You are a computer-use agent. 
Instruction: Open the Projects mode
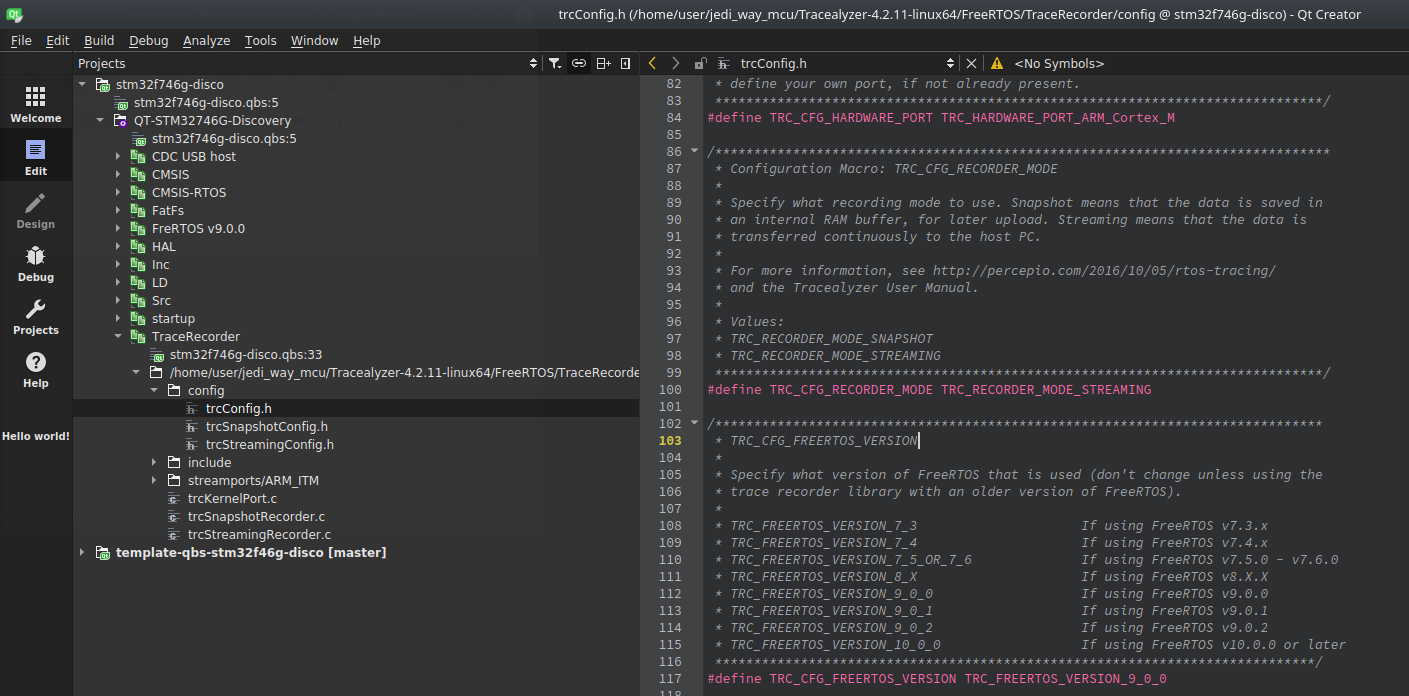tap(36, 316)
